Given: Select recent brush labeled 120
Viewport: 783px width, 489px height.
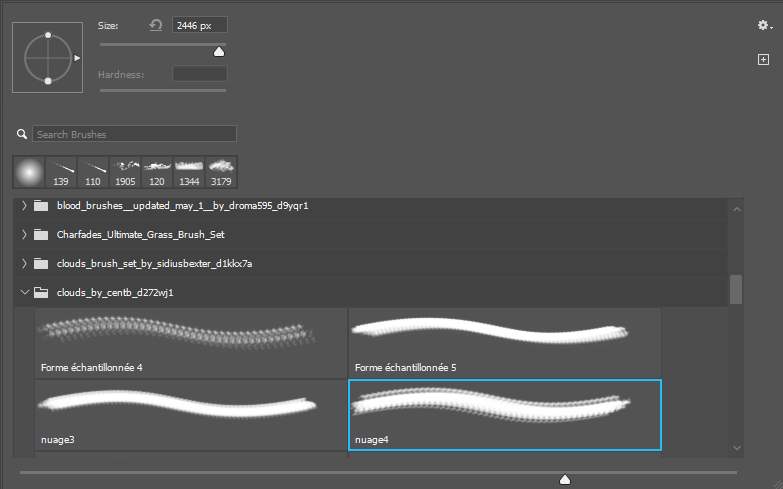Looking at the screenshot, I should tap(157, 171).
